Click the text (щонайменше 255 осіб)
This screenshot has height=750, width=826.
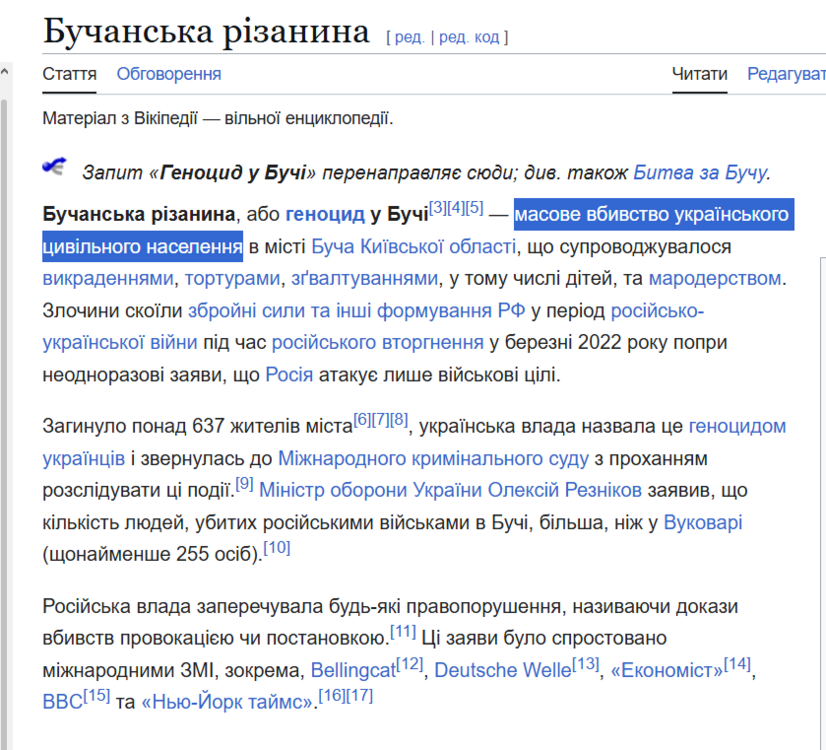click(x=152, y=554)
